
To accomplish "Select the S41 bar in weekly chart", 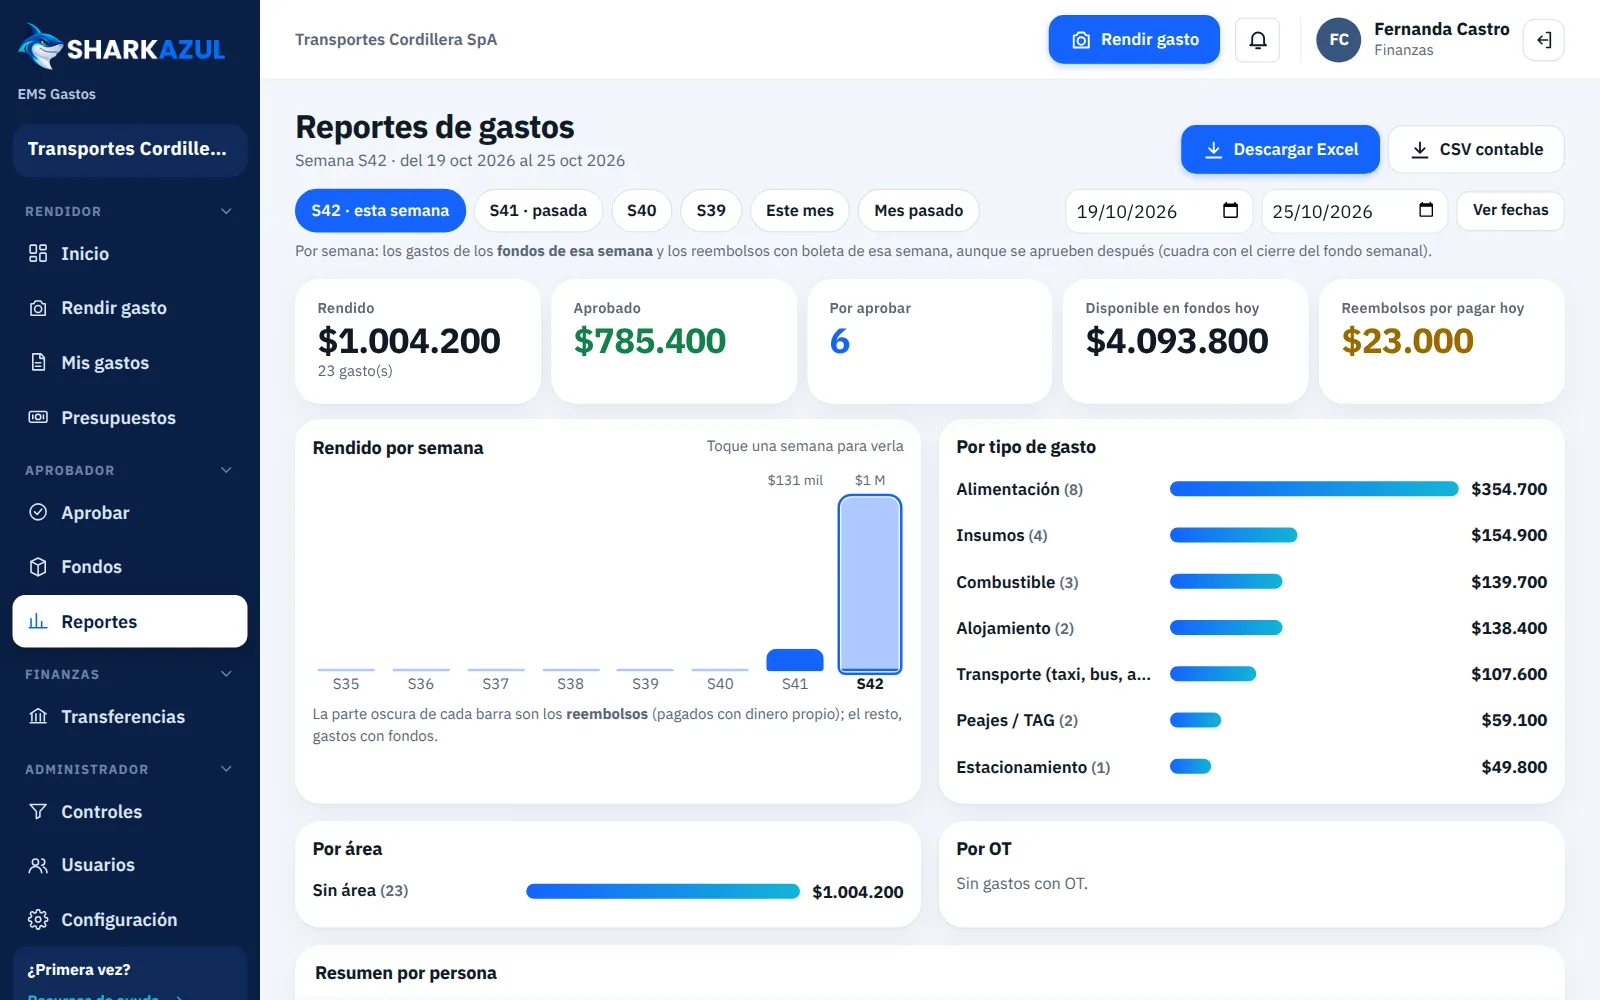I will coord(795,660).
